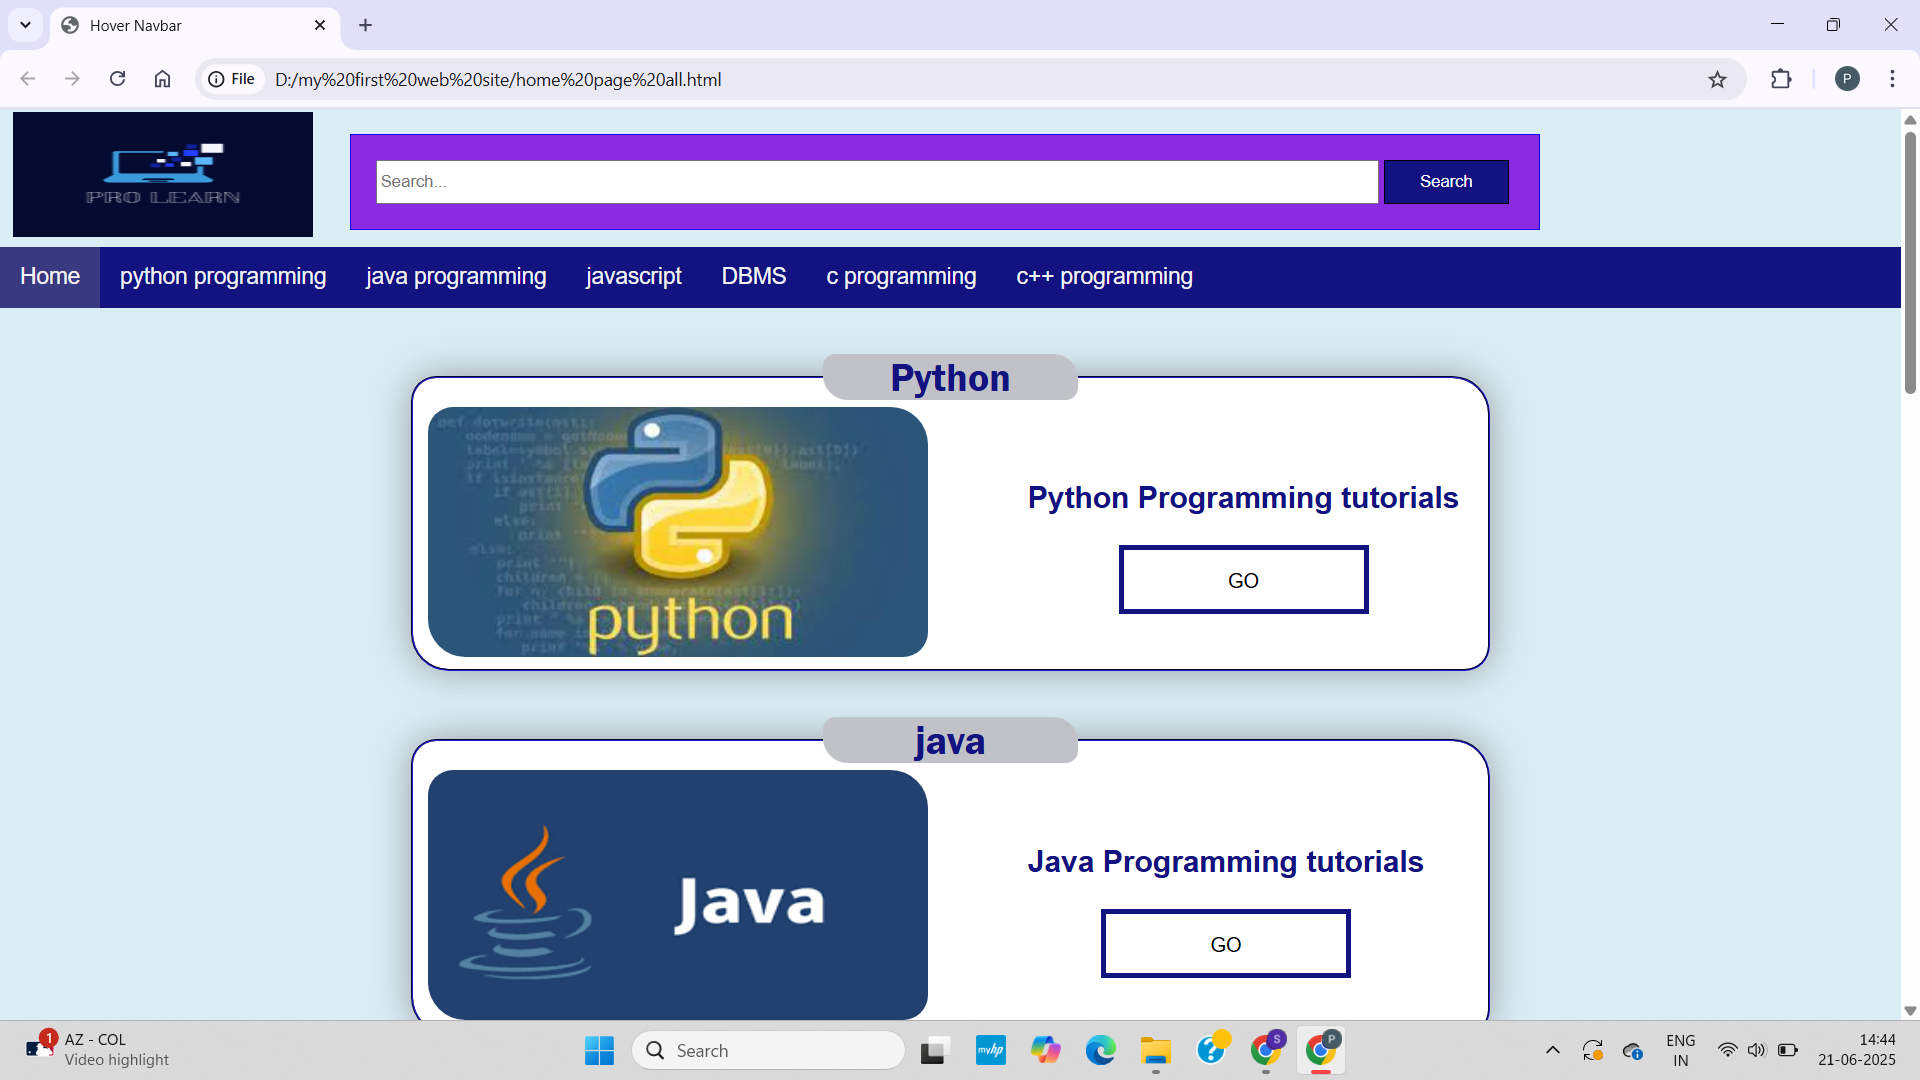Image resolution: width=1920 pixels, height=1080 pixels.
Task: Click the Java card image
Action: point(678,895)
